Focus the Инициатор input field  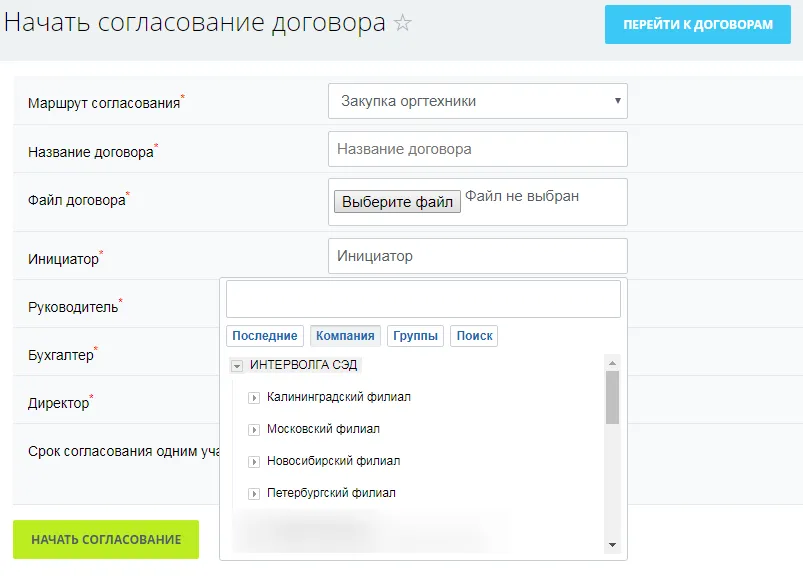pyautogui.click(x=478, y=255)
